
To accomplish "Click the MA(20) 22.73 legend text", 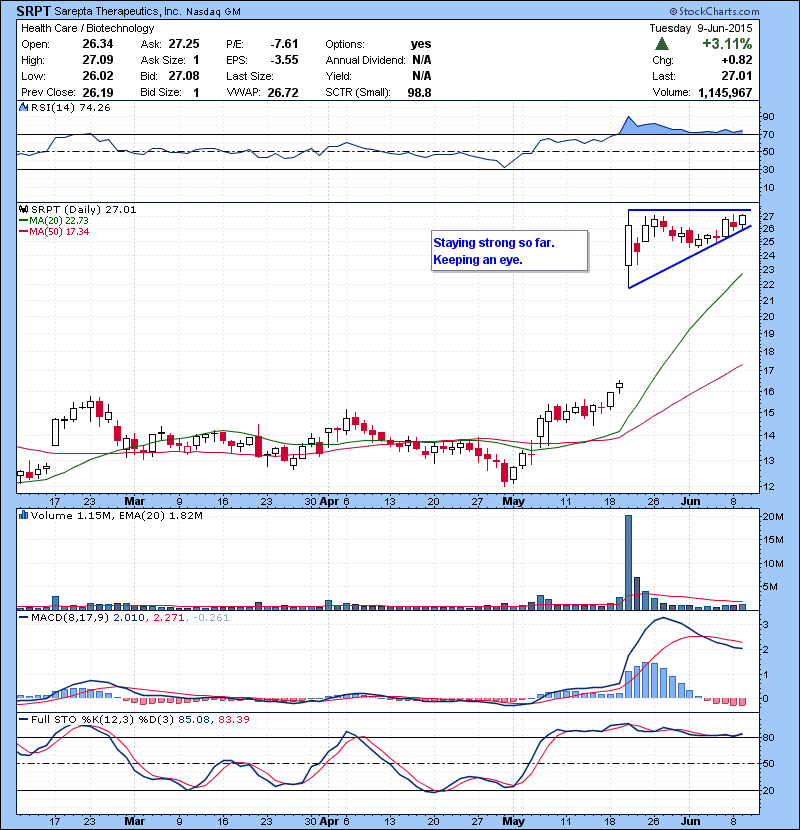I will (x=59, y=221).
